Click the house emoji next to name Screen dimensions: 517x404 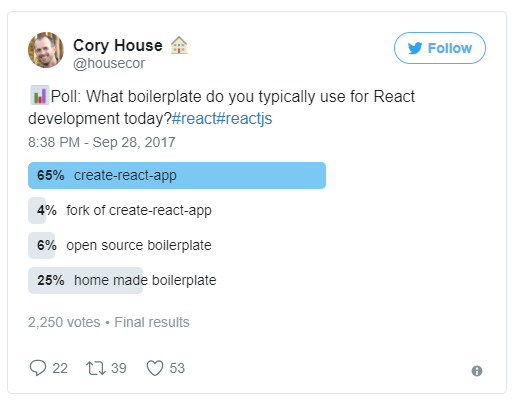click(179, 45)
